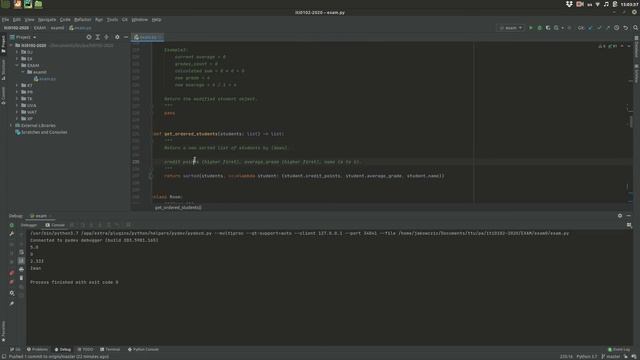640x360 pixels.
Task: Expand the DJ folder in project tree
Action: point(17,52)
